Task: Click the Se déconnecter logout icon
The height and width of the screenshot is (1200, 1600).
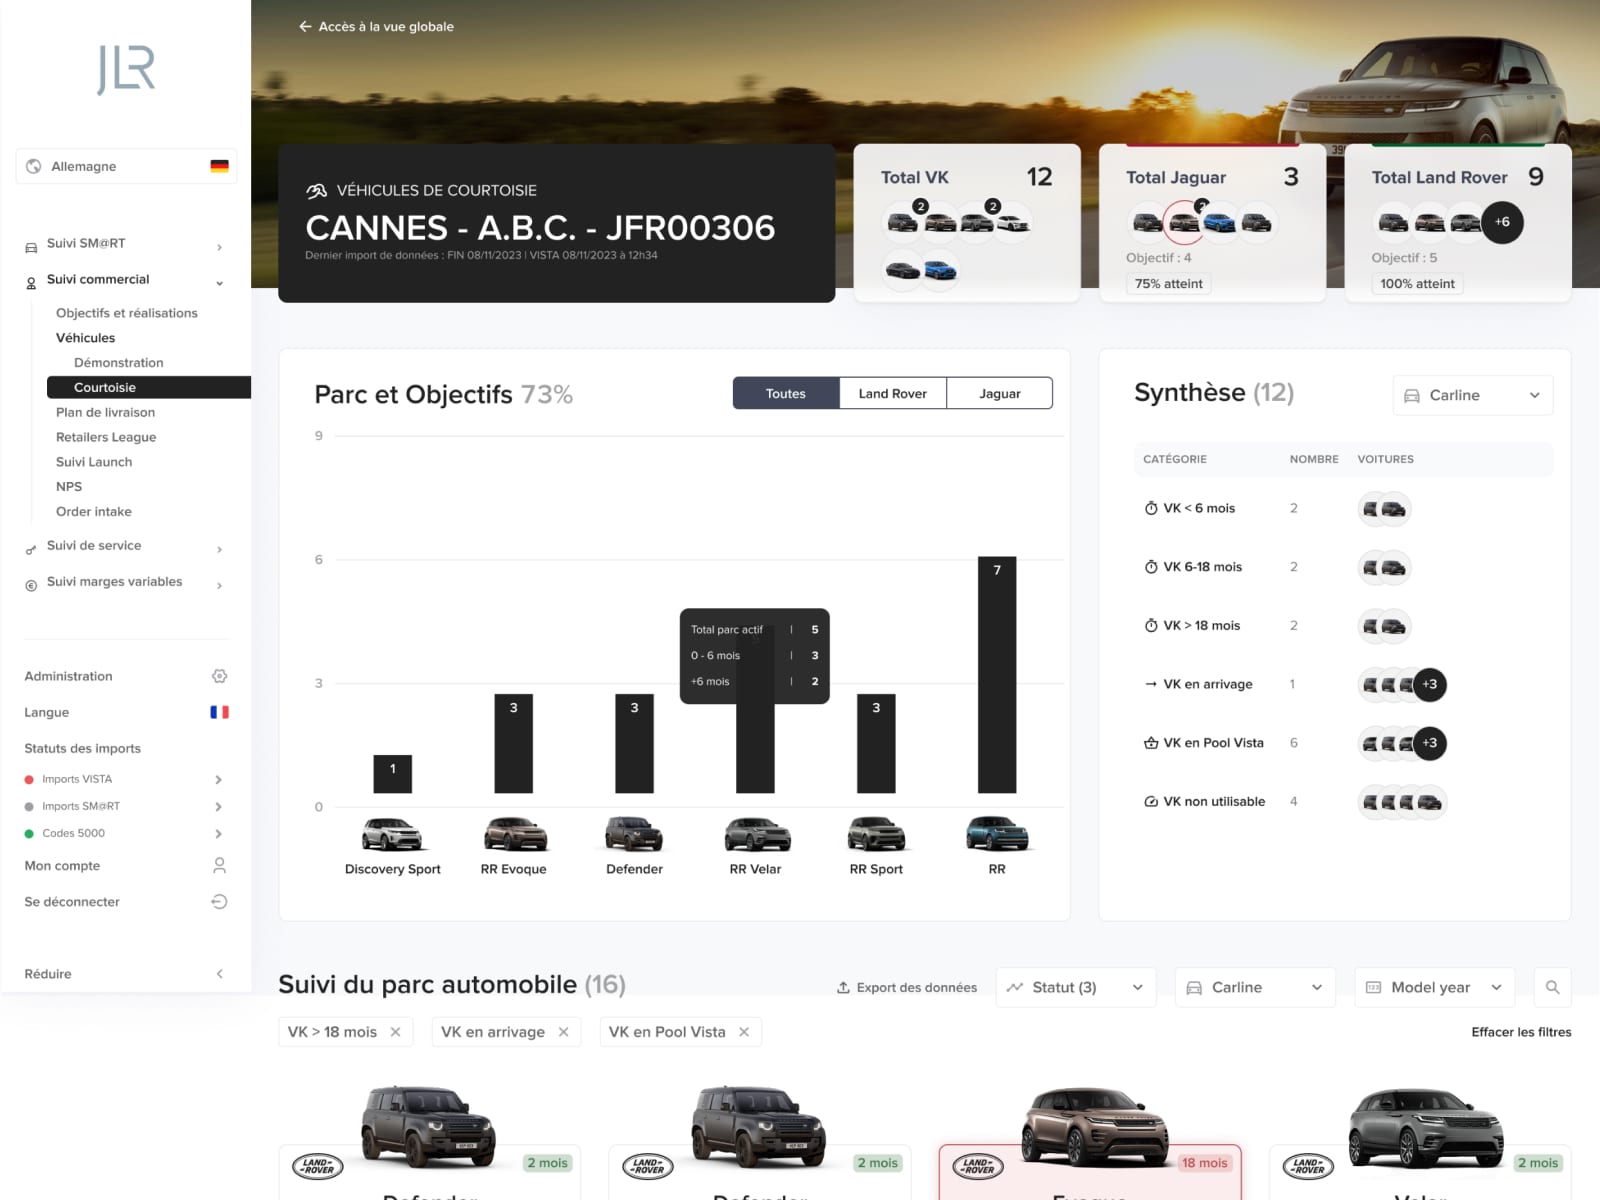Action: [x=220, y=901]
